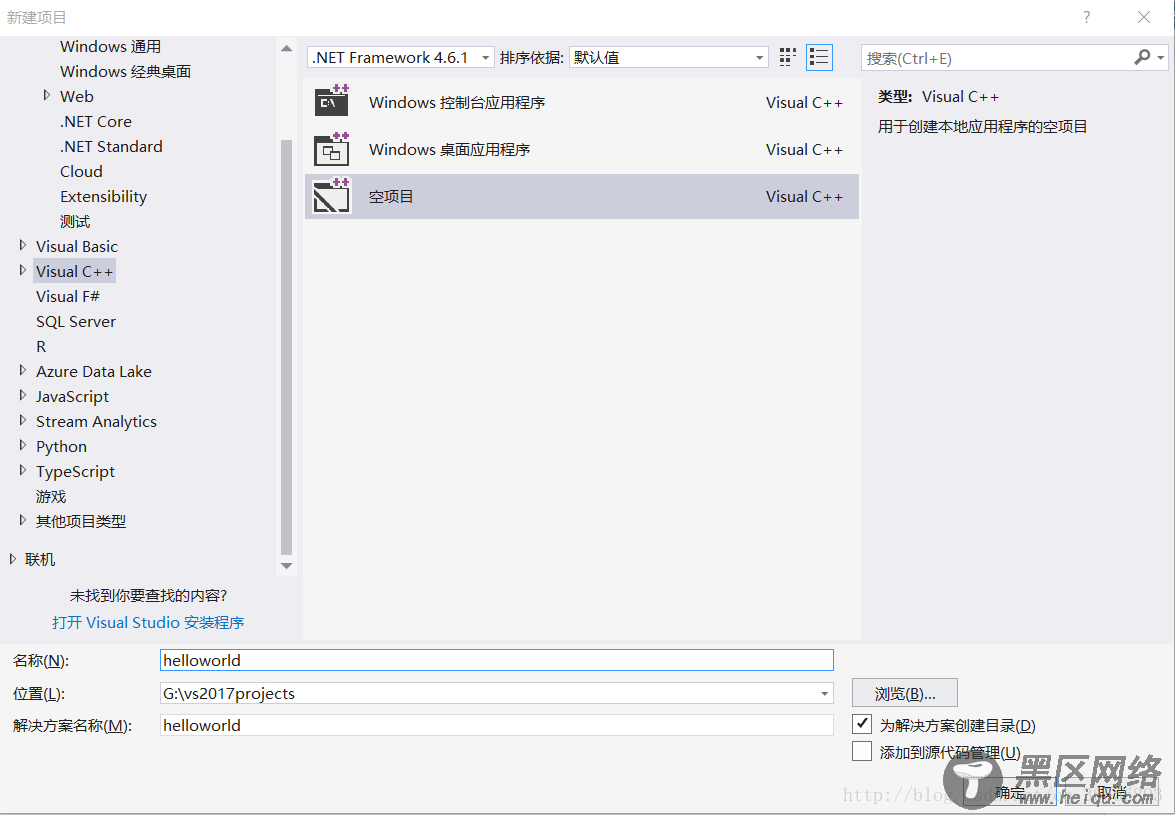Viewport: 1175px width, 815px height.
Task: Click the search magnifier icon
Action: pos(1142,57)
